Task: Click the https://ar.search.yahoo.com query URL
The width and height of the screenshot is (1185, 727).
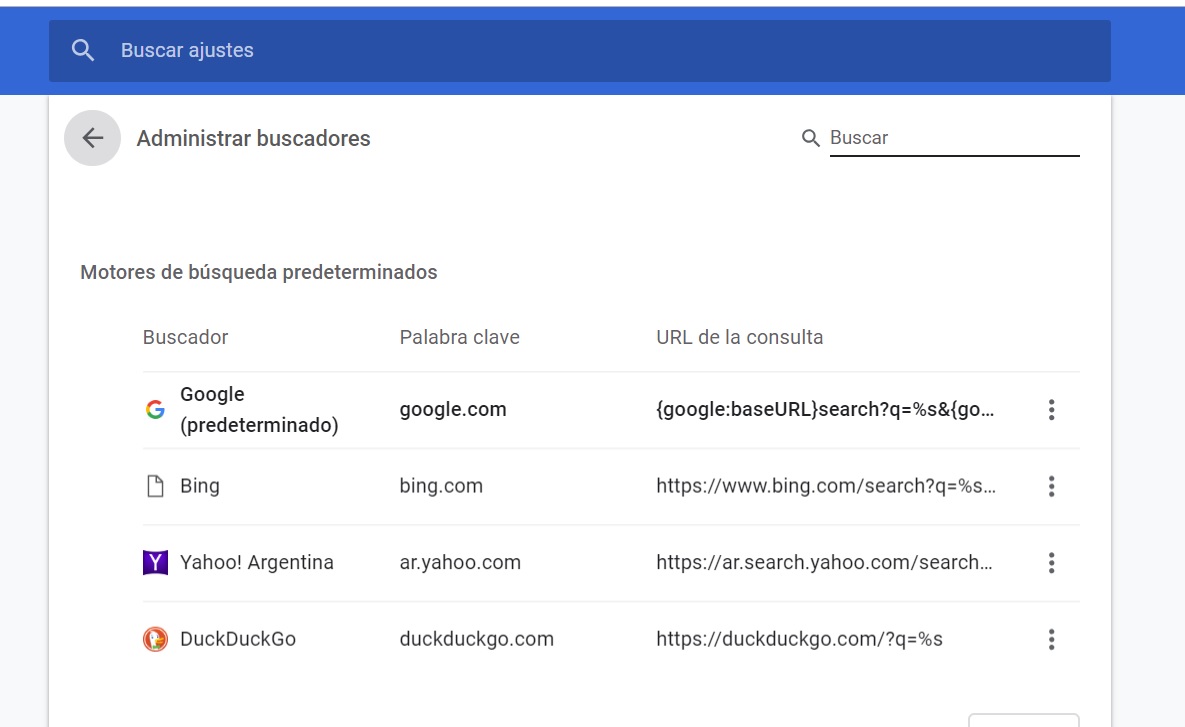Action: point(825,562)
